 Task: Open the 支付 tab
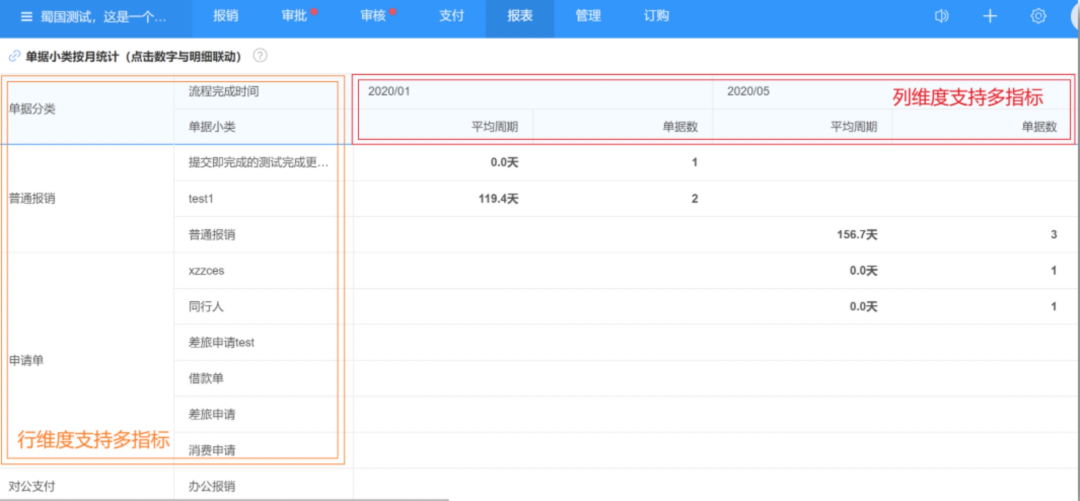click(451, 17)
